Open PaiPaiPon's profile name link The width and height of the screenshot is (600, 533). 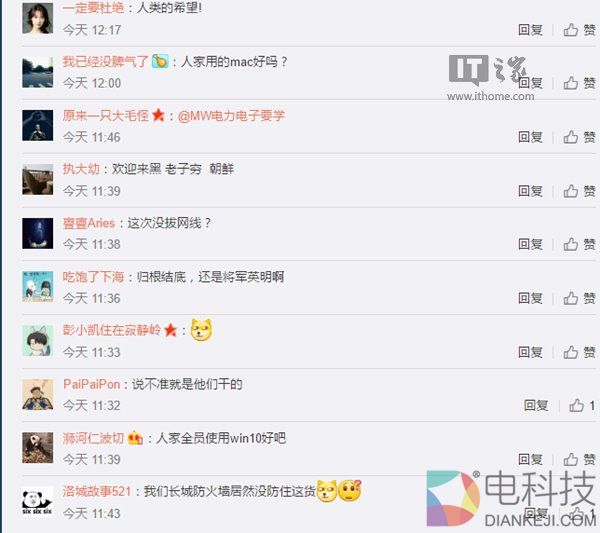(91, 384)
